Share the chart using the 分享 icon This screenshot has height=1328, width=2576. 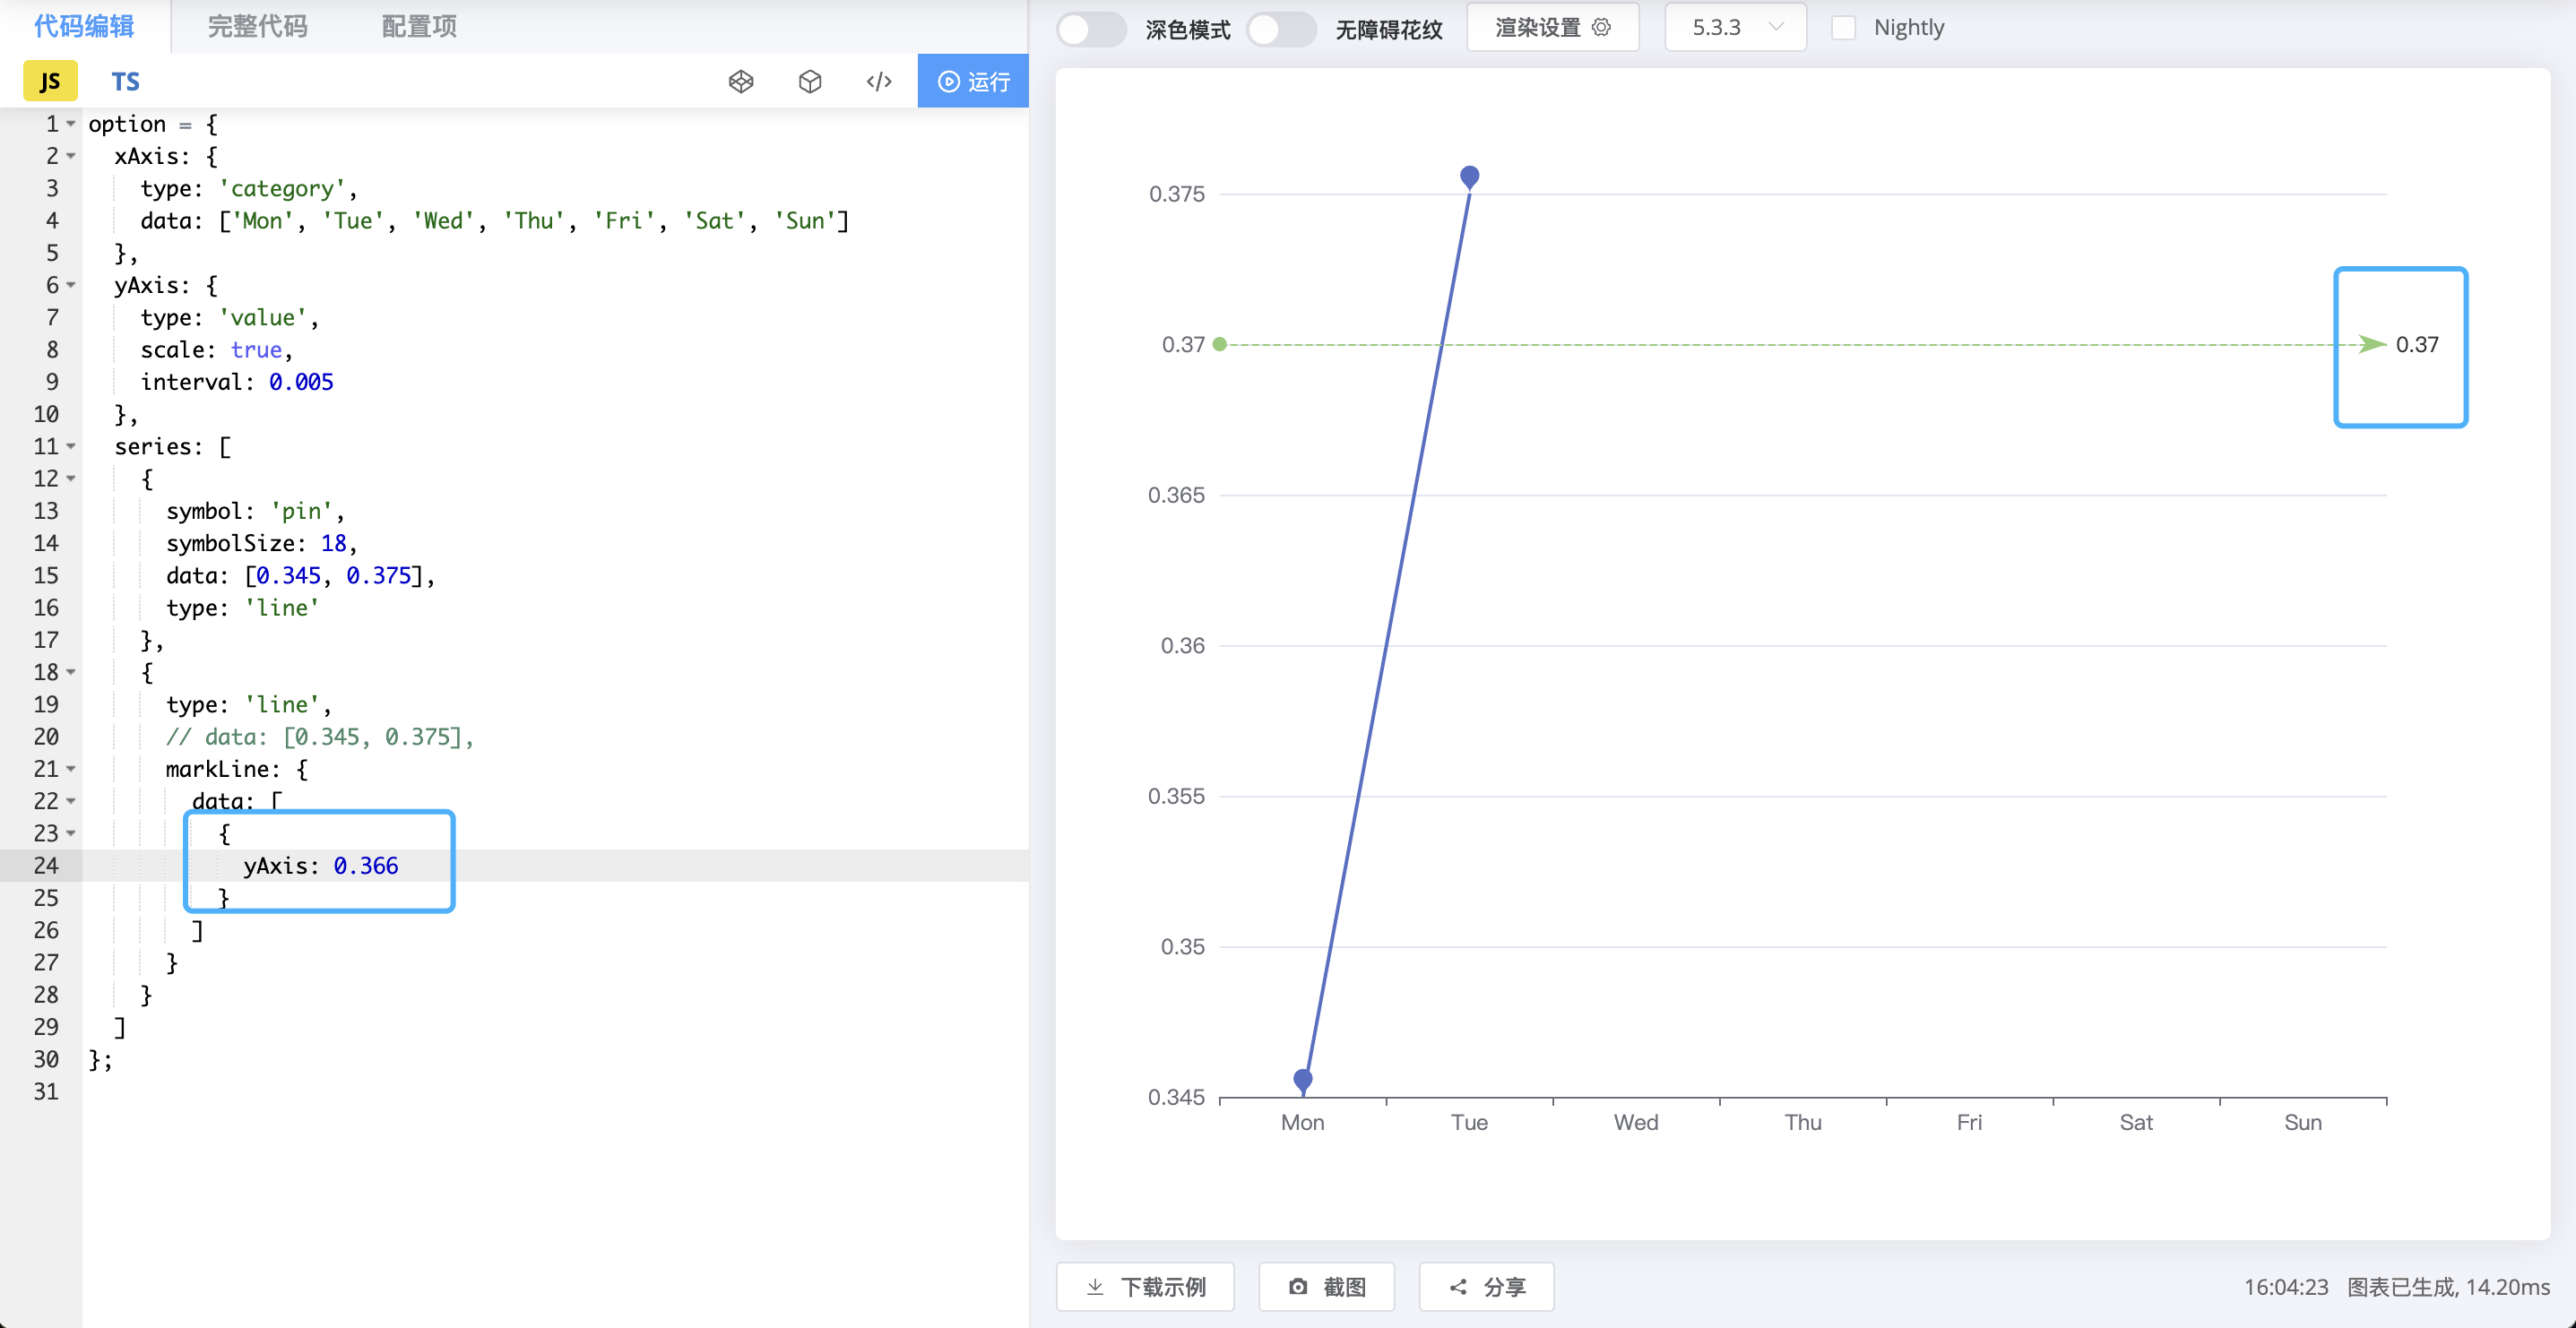[x=1486, y=1287]
